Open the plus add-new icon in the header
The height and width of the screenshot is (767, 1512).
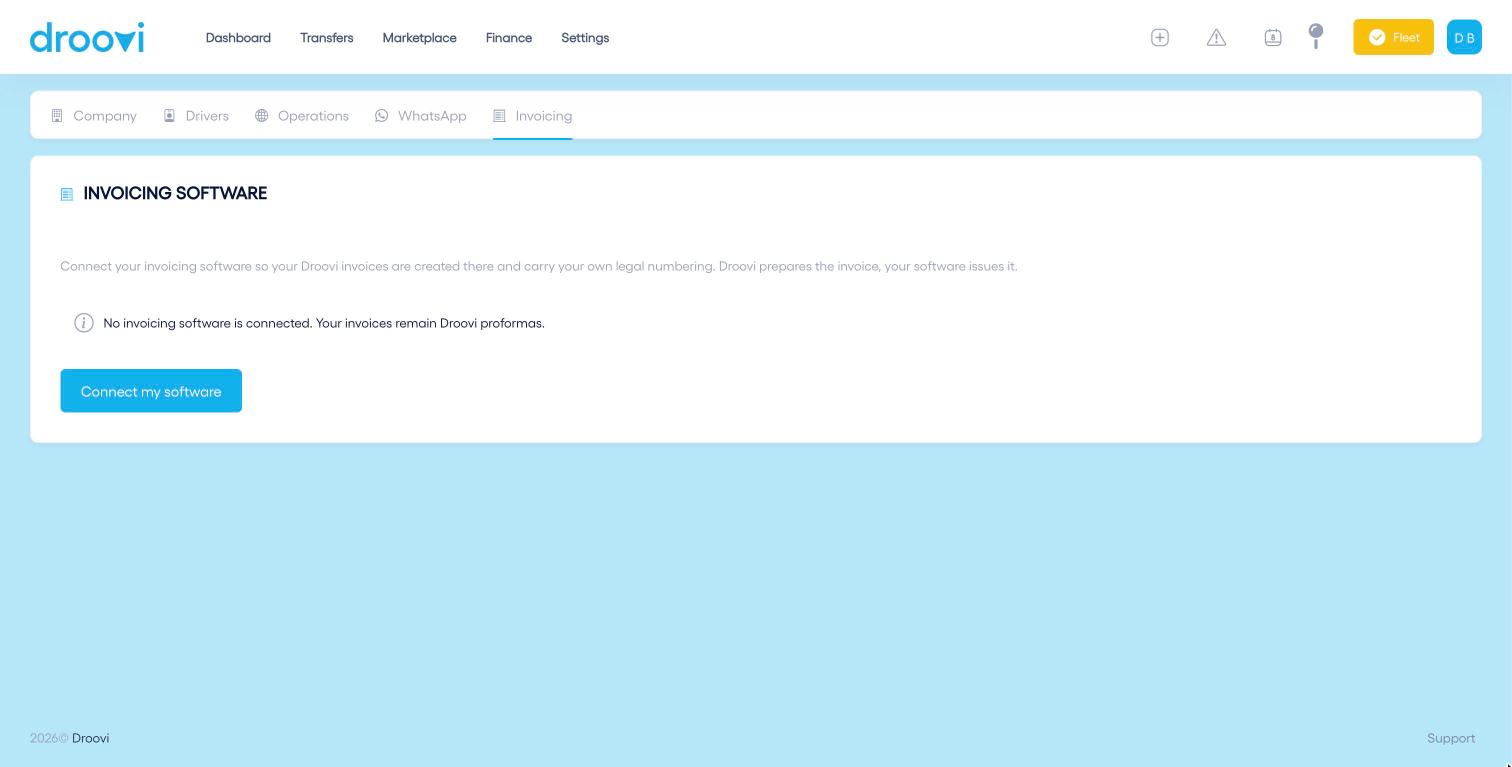click(1160, 37)
